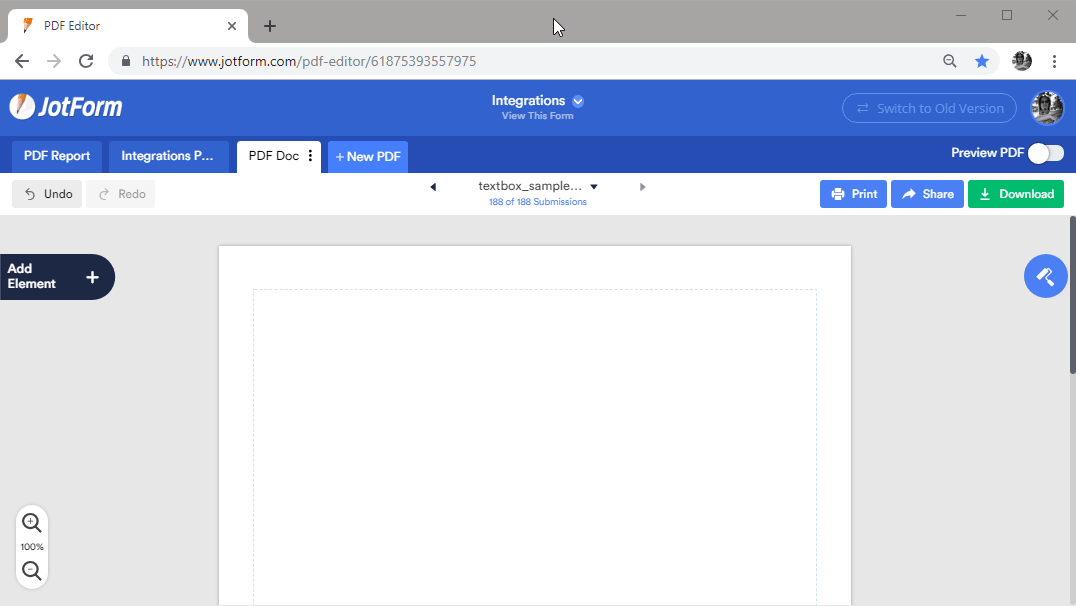Click the browser back arrow

click(22, 61)
